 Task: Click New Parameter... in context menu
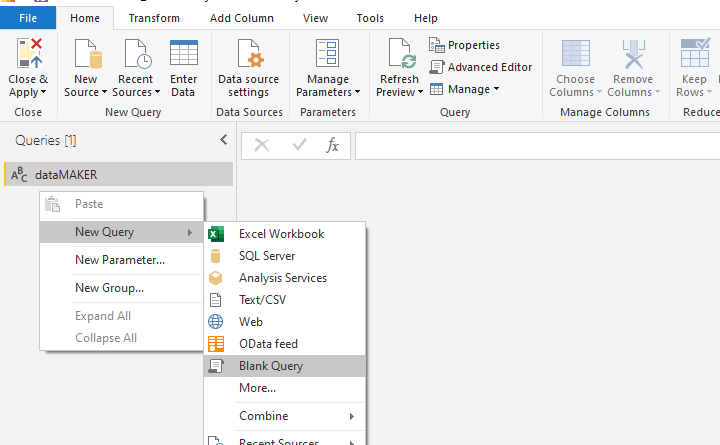[x=120, y=260]
